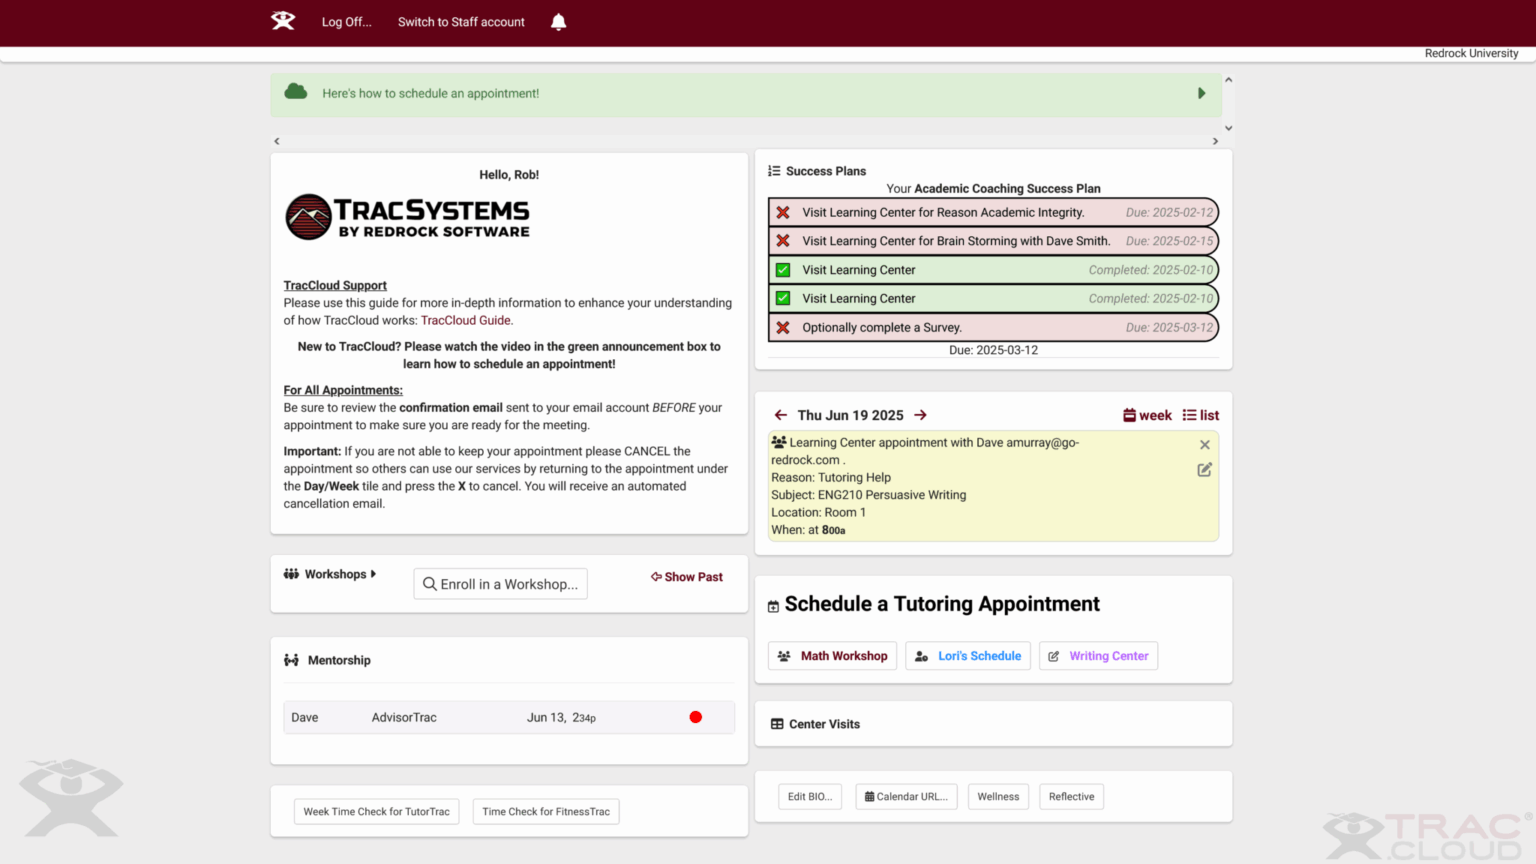Toggle the green checkmark on completed Visit Learning Center
The image size is (1536, 864).
click(x=783, y=269)
